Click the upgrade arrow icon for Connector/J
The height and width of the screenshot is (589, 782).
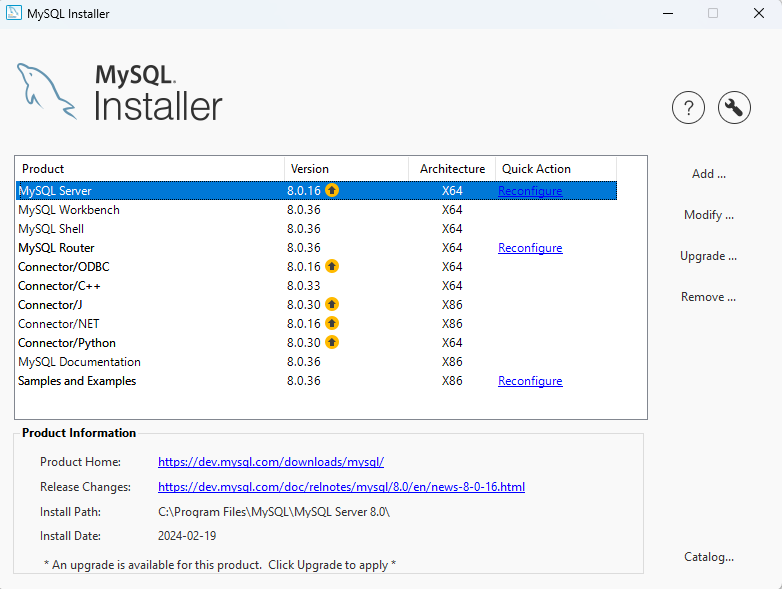[x=332, y=304]
